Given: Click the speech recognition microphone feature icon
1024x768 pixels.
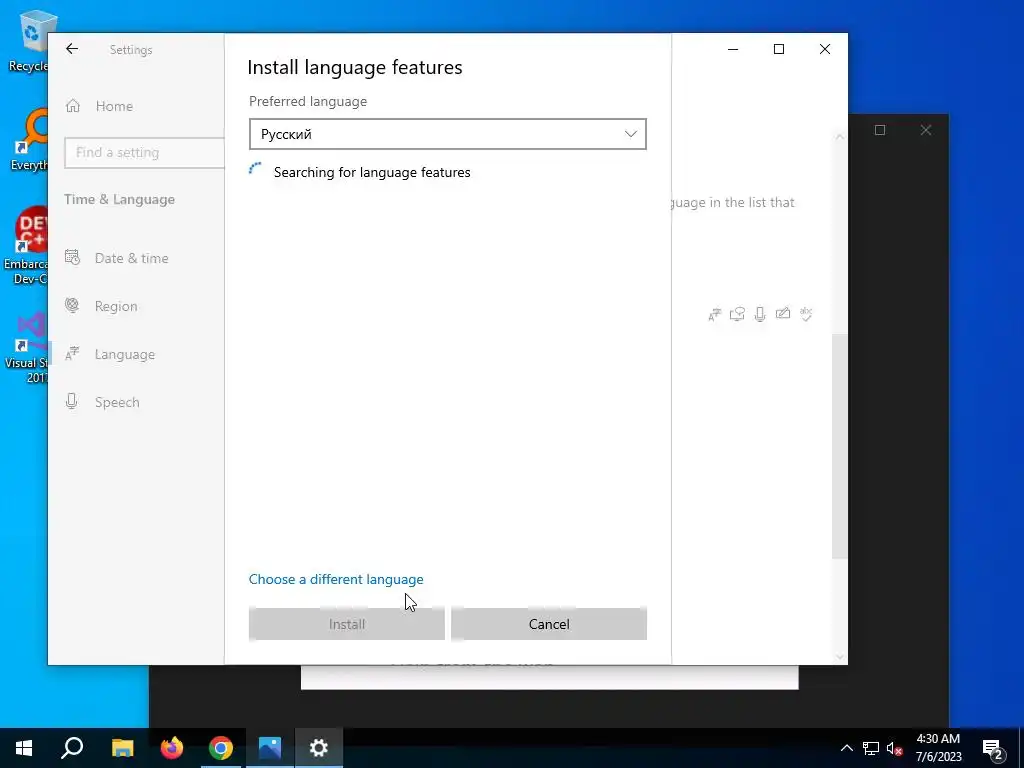Looking at the screenshot, I should 760,314.
